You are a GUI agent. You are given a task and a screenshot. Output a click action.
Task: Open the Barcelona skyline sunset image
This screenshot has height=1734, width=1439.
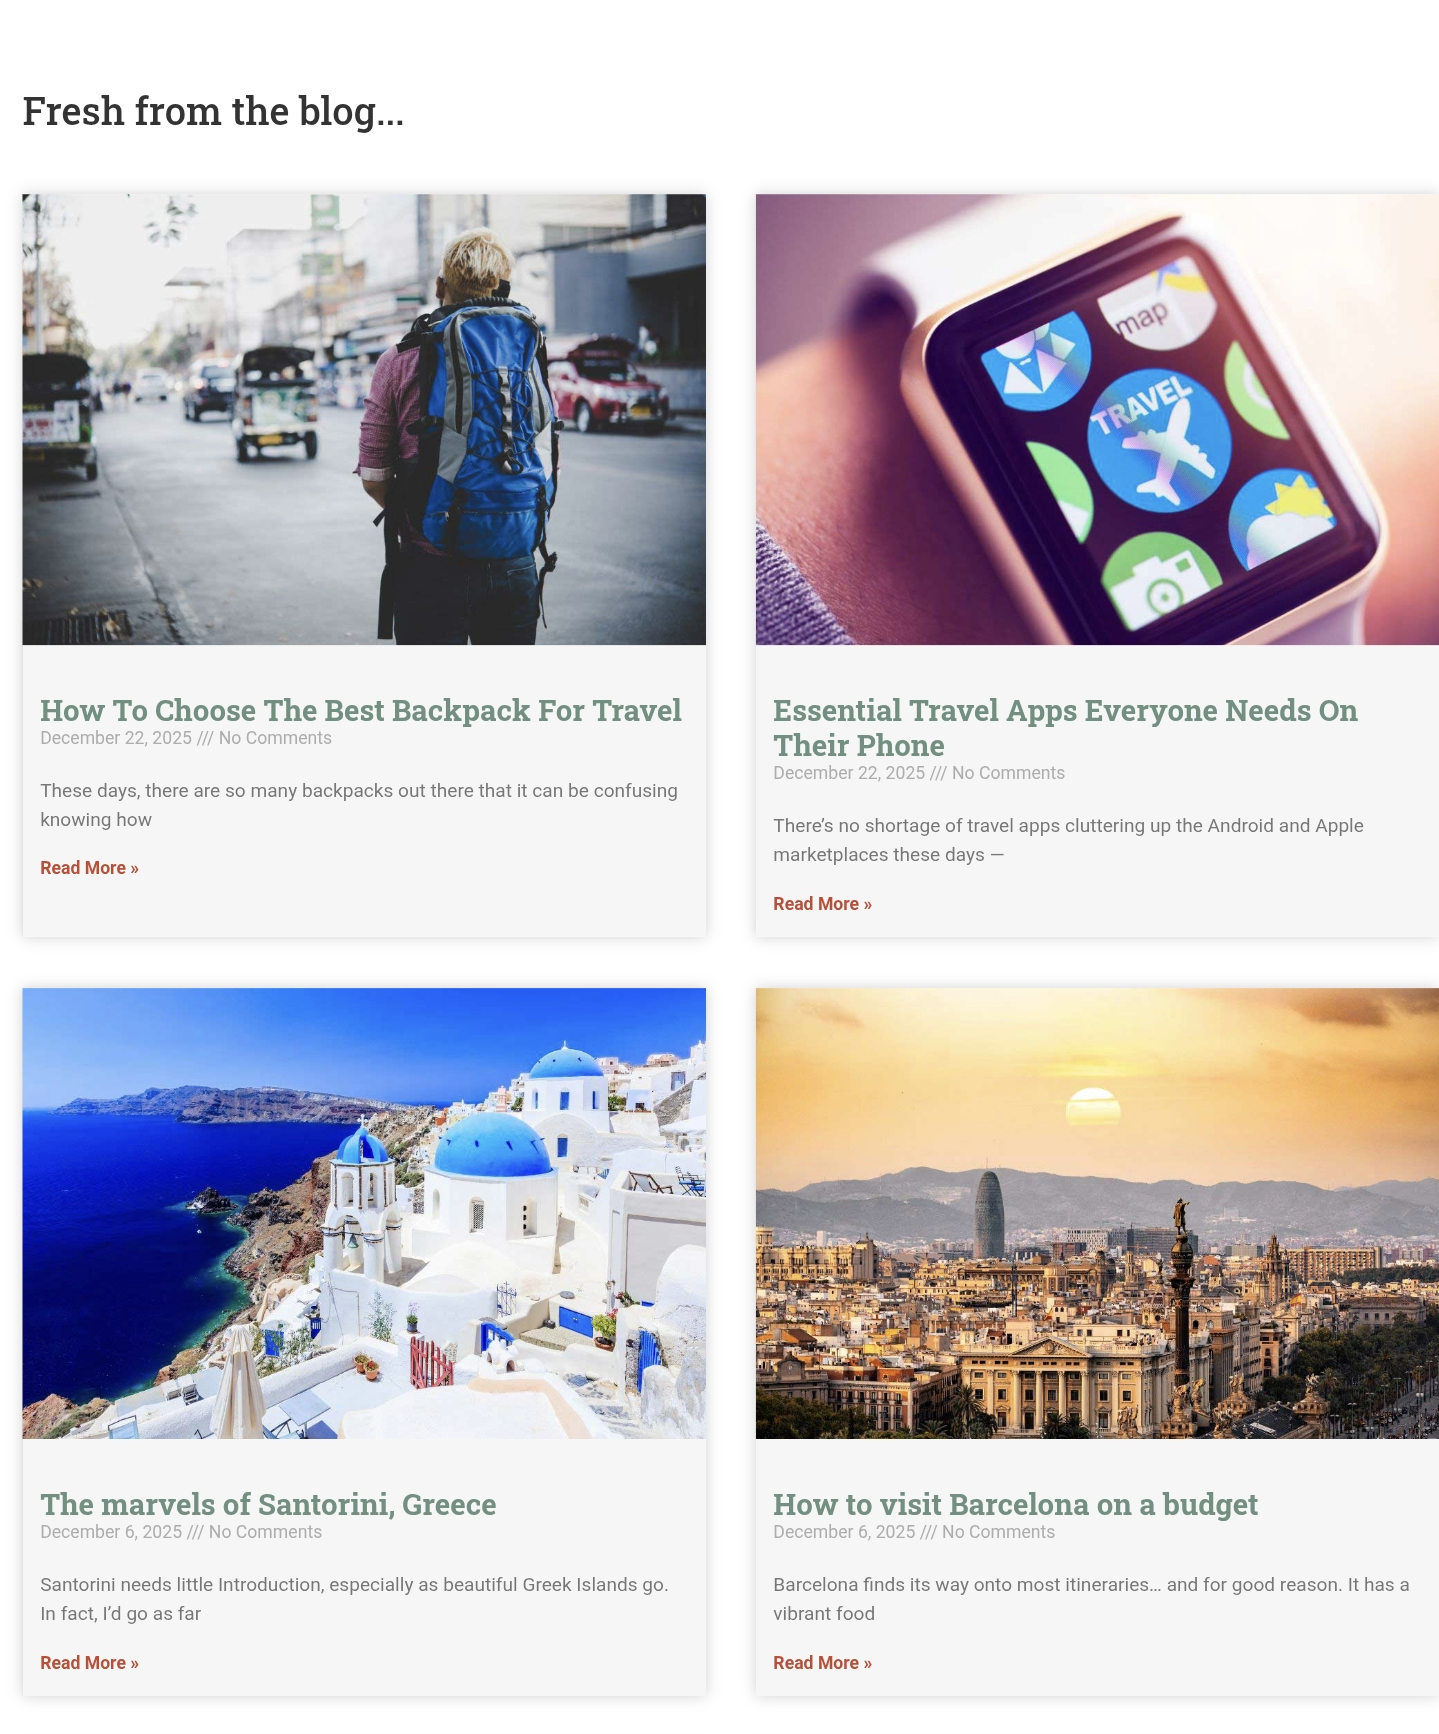coord(1097,1213)
